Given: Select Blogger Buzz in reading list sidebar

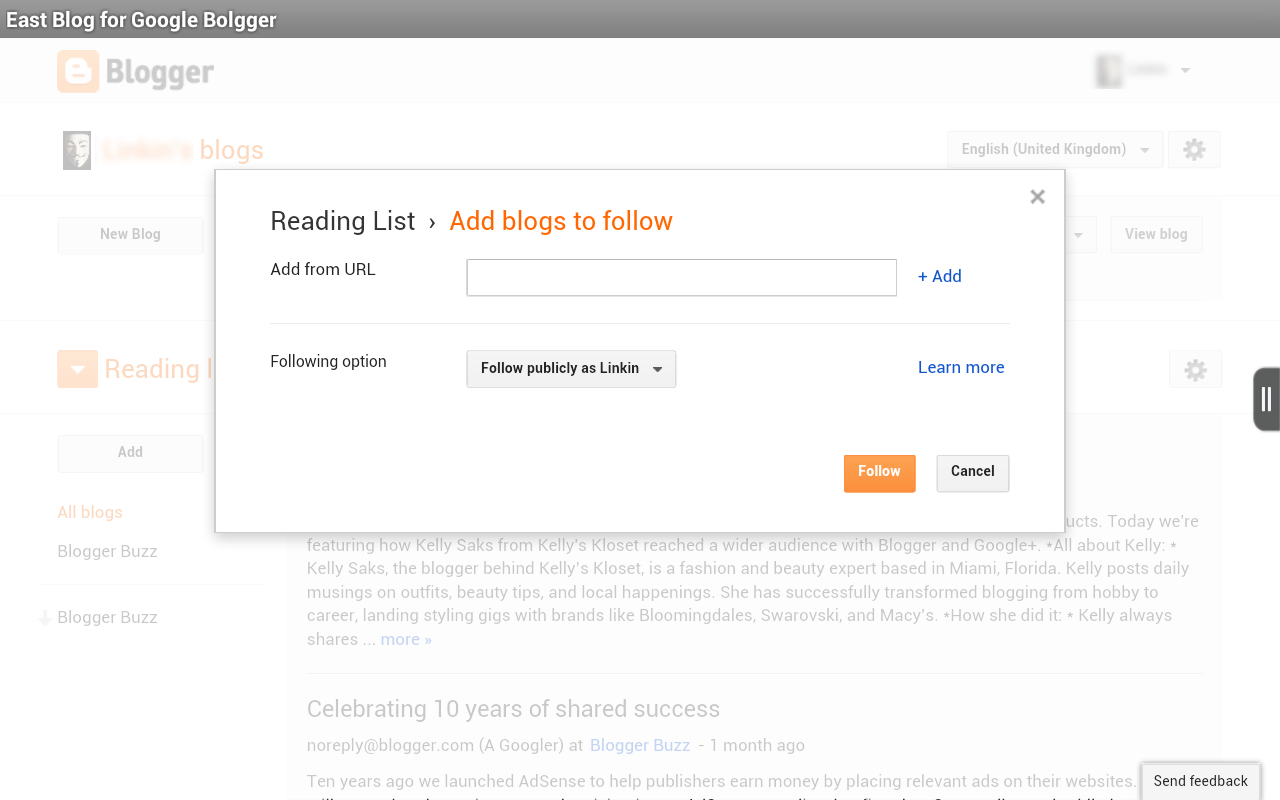Looking at the screenshot, I should tap(107, 551).
